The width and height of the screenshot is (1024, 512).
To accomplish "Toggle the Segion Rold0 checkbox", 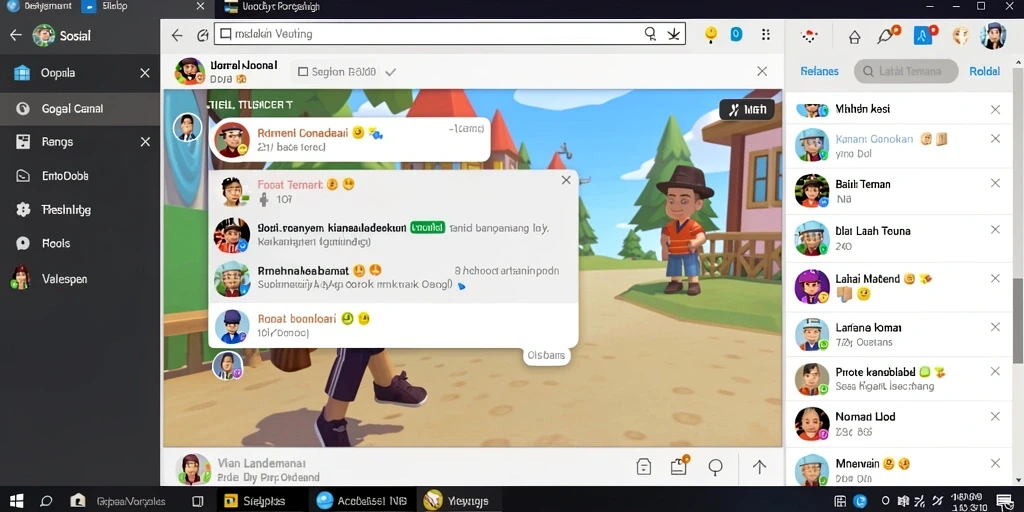I will coord(303,72).
